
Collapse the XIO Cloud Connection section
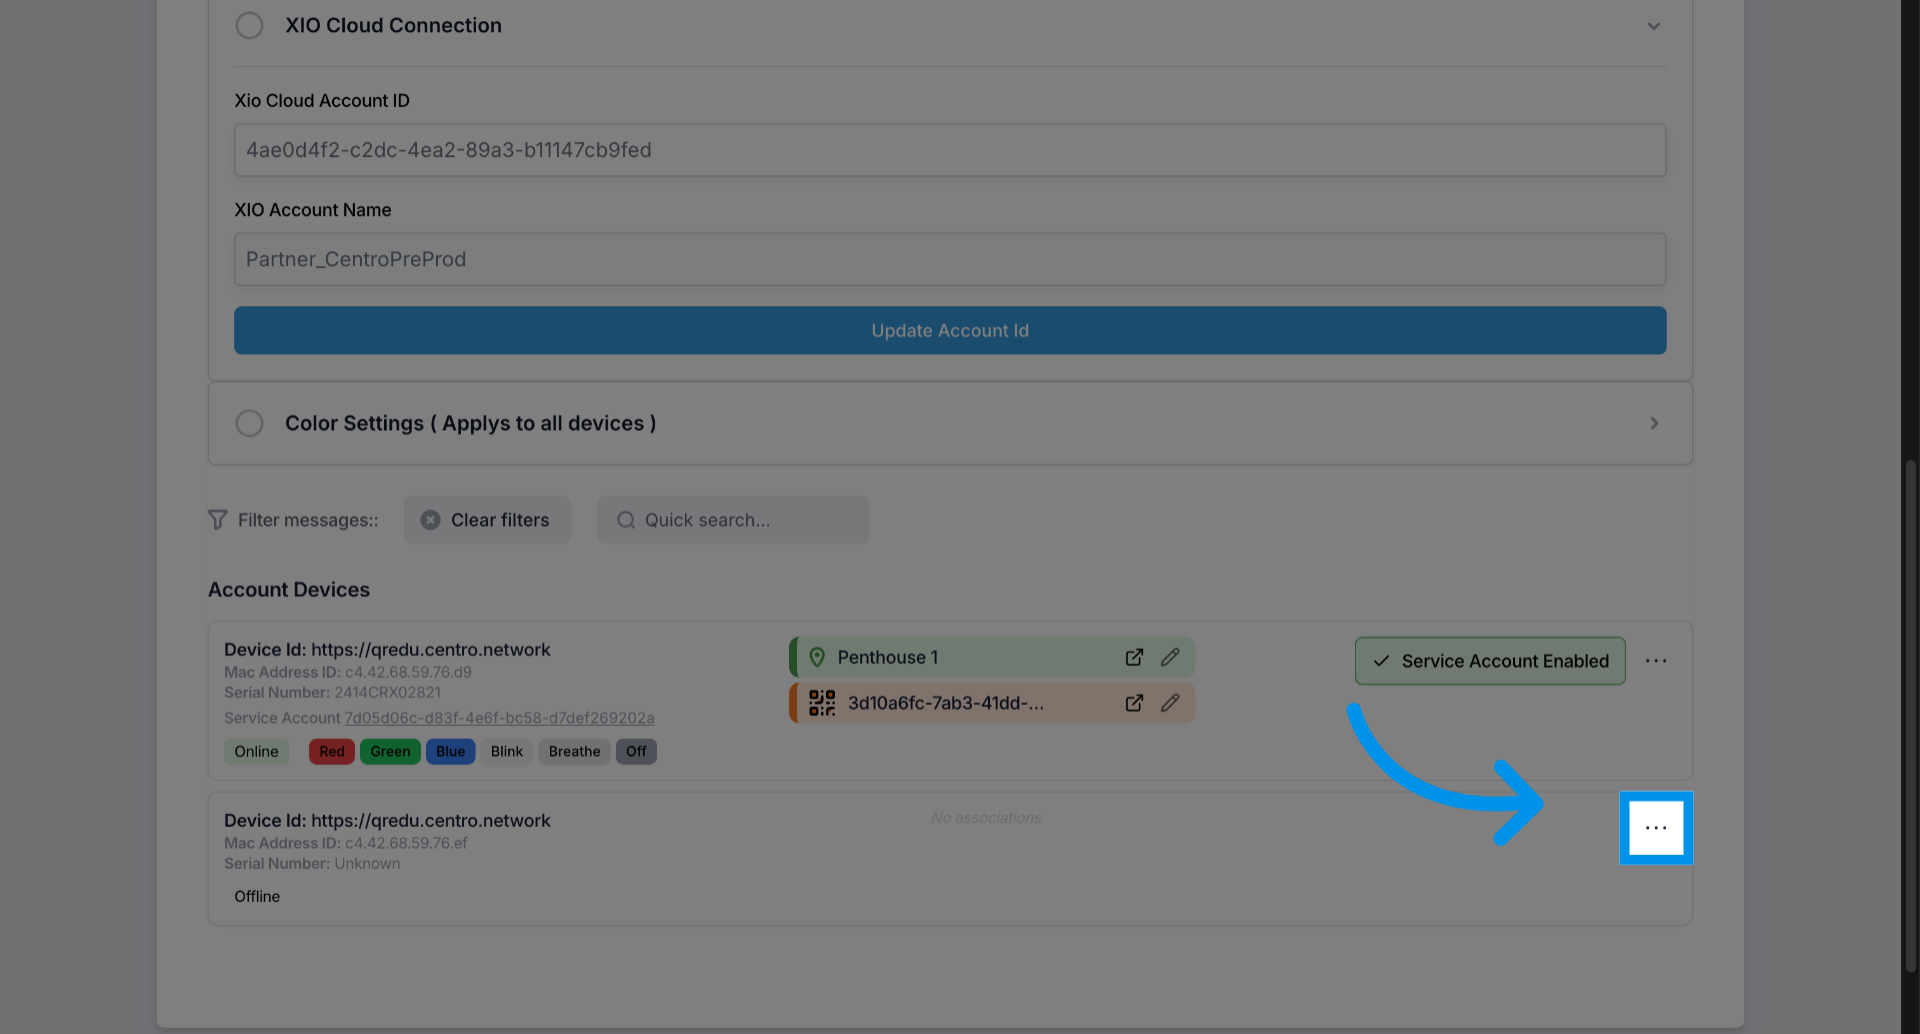(x=1654, y=26)
